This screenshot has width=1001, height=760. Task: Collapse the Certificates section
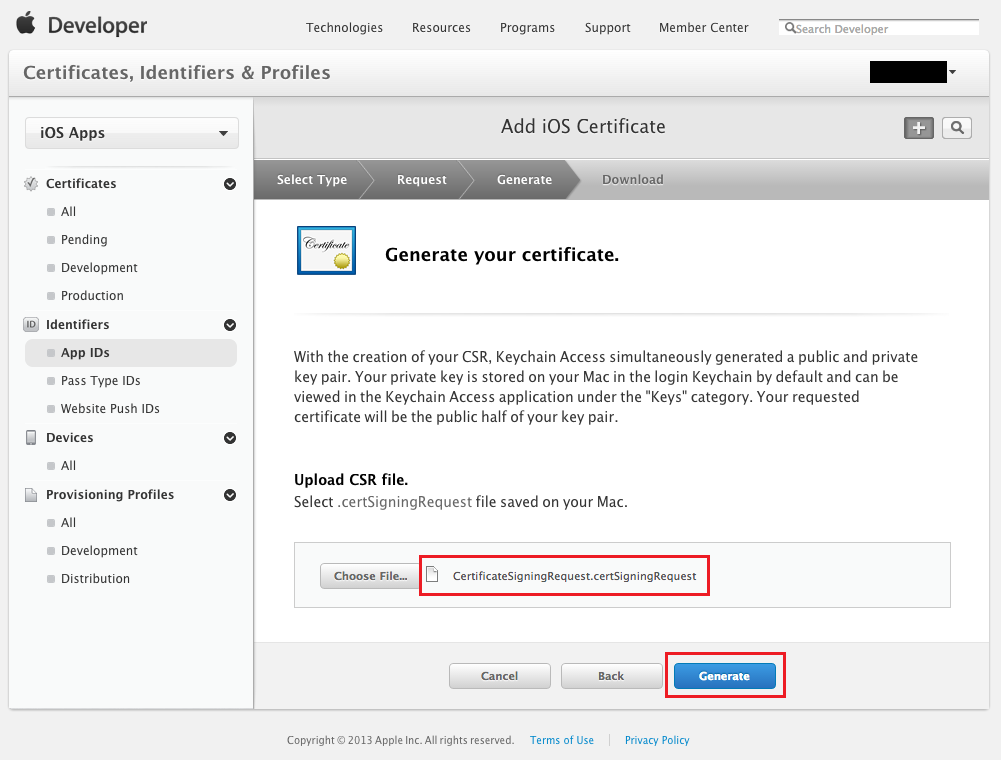coord(230,184)
